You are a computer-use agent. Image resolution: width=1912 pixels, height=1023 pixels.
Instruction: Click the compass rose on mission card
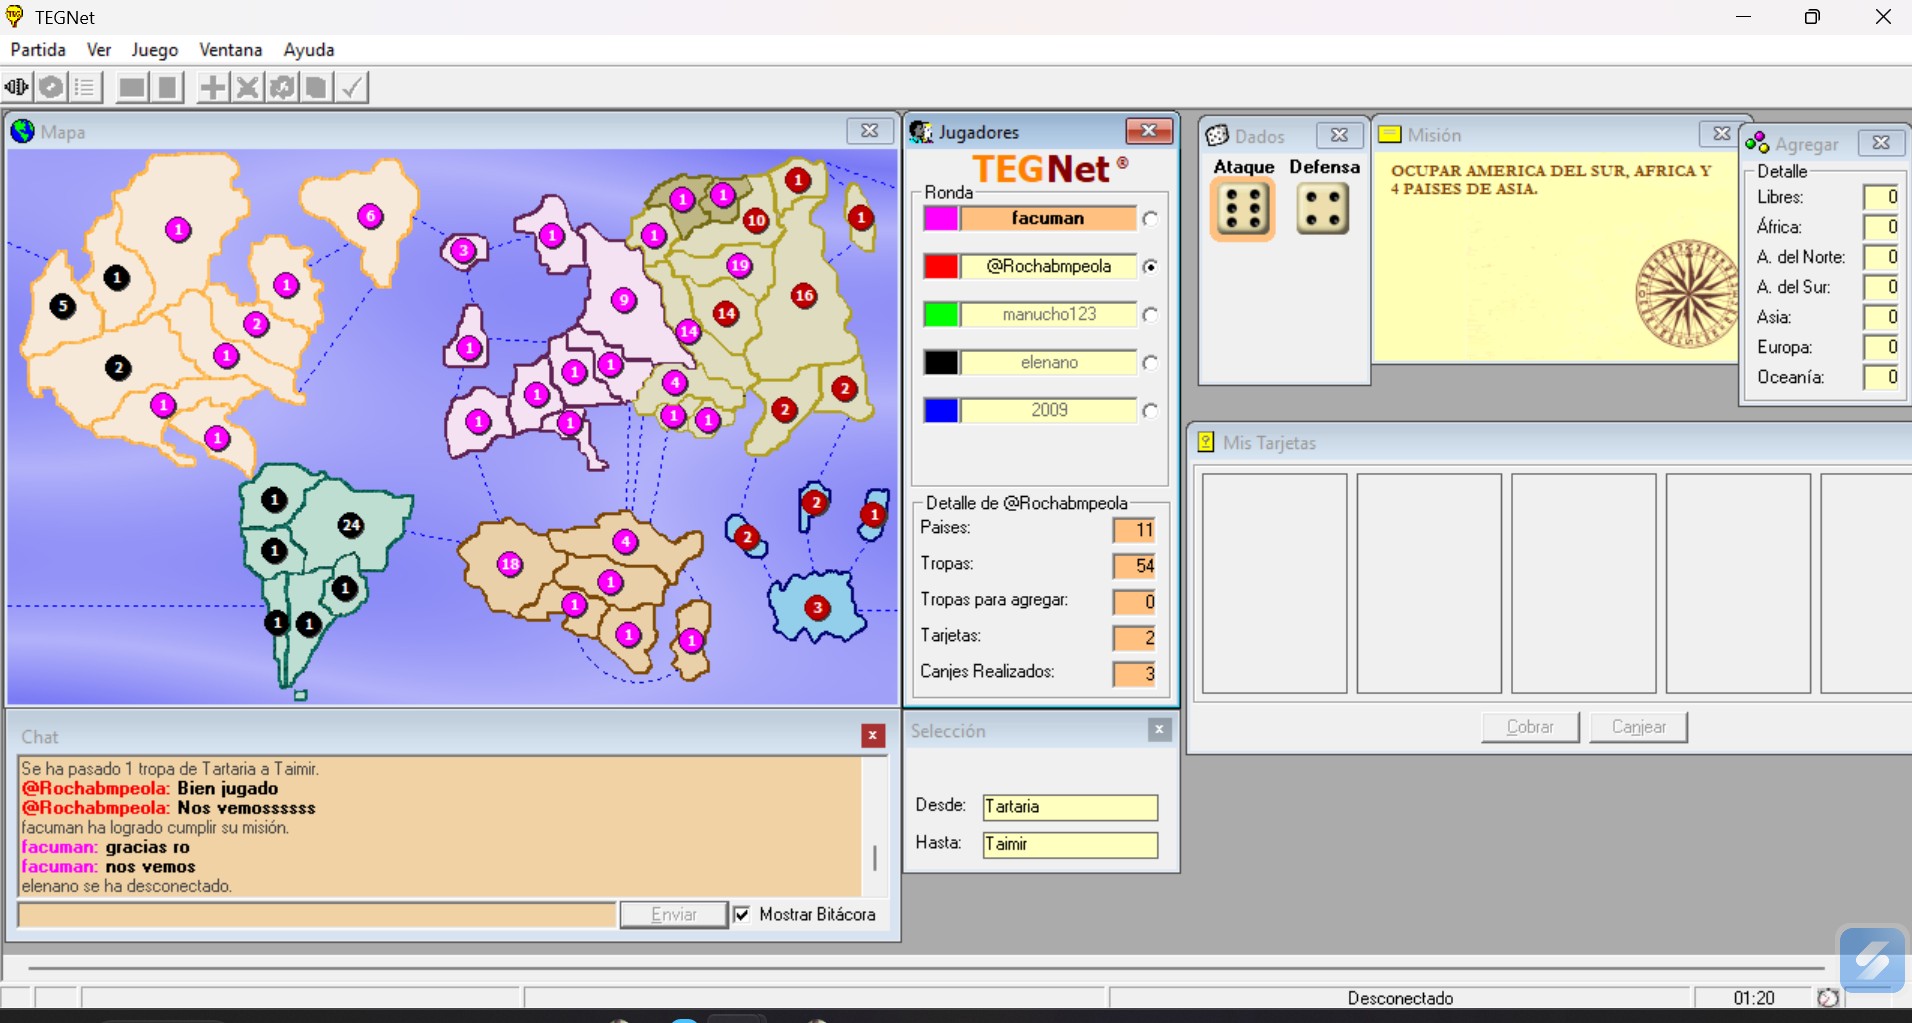1686,294
